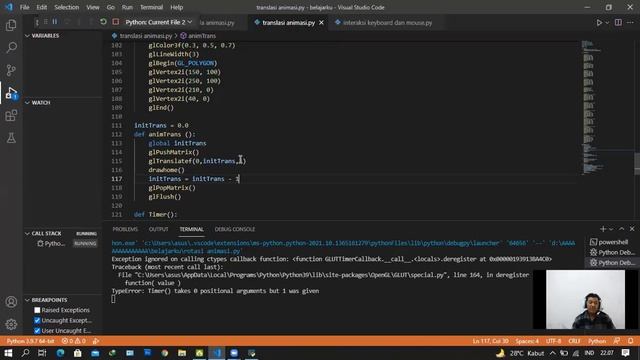Open the Accounts menu icon
The image size is (640, 360).
tap(11, 302)
